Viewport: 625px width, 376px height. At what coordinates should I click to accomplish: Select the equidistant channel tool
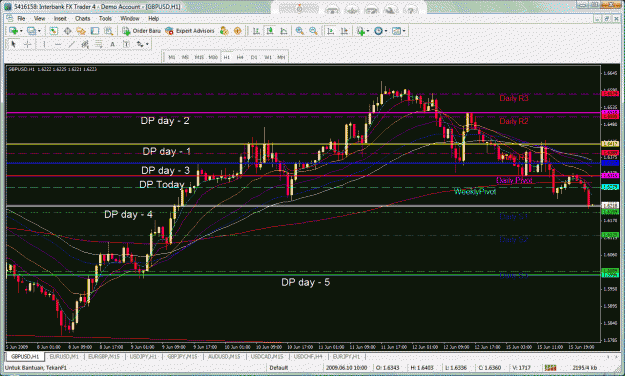[85, 44]
